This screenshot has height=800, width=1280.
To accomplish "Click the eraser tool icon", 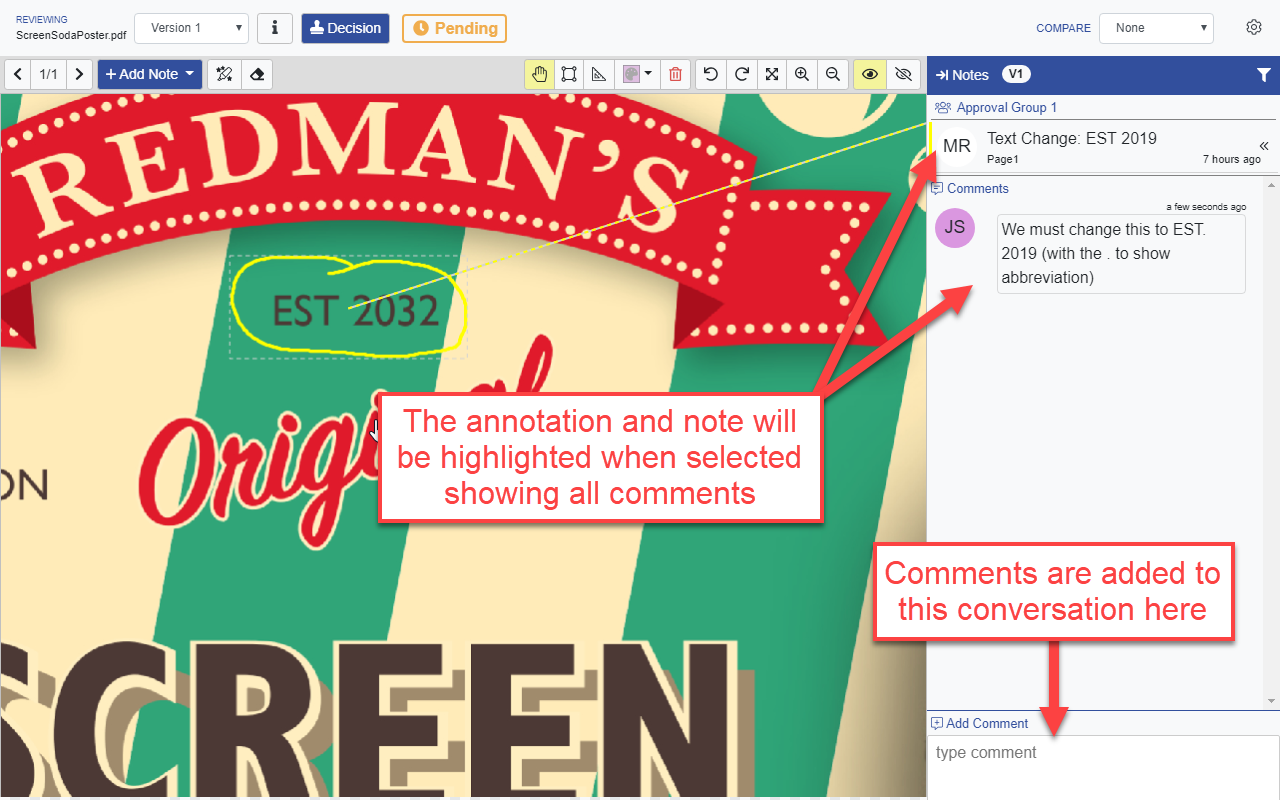I will coord(257,74).
